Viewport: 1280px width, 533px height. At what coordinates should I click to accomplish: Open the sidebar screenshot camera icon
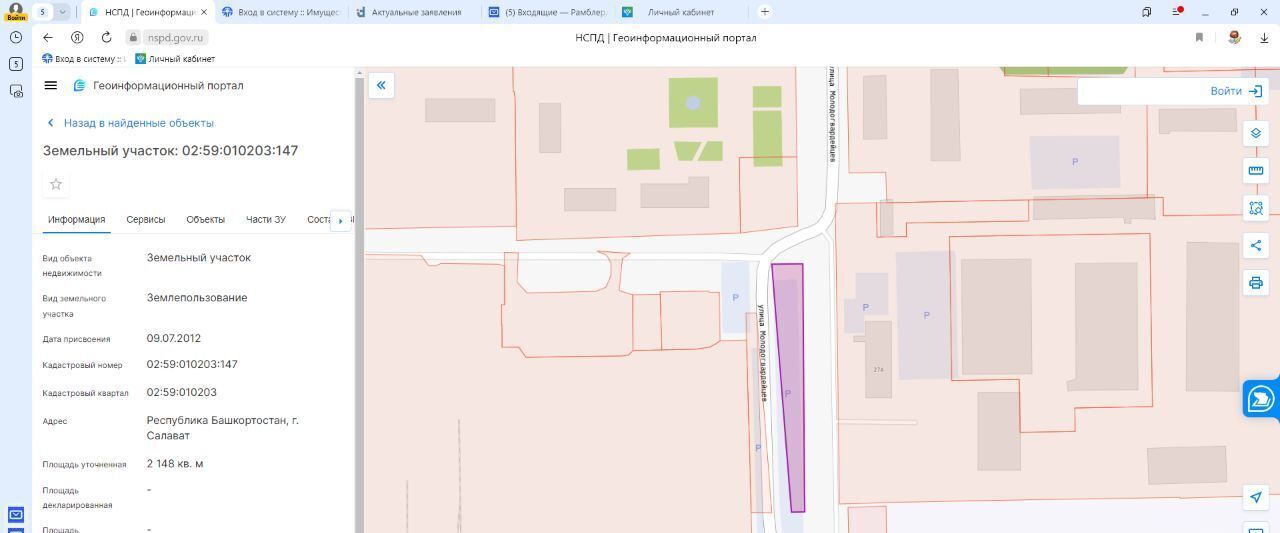[x=16, y=91]
